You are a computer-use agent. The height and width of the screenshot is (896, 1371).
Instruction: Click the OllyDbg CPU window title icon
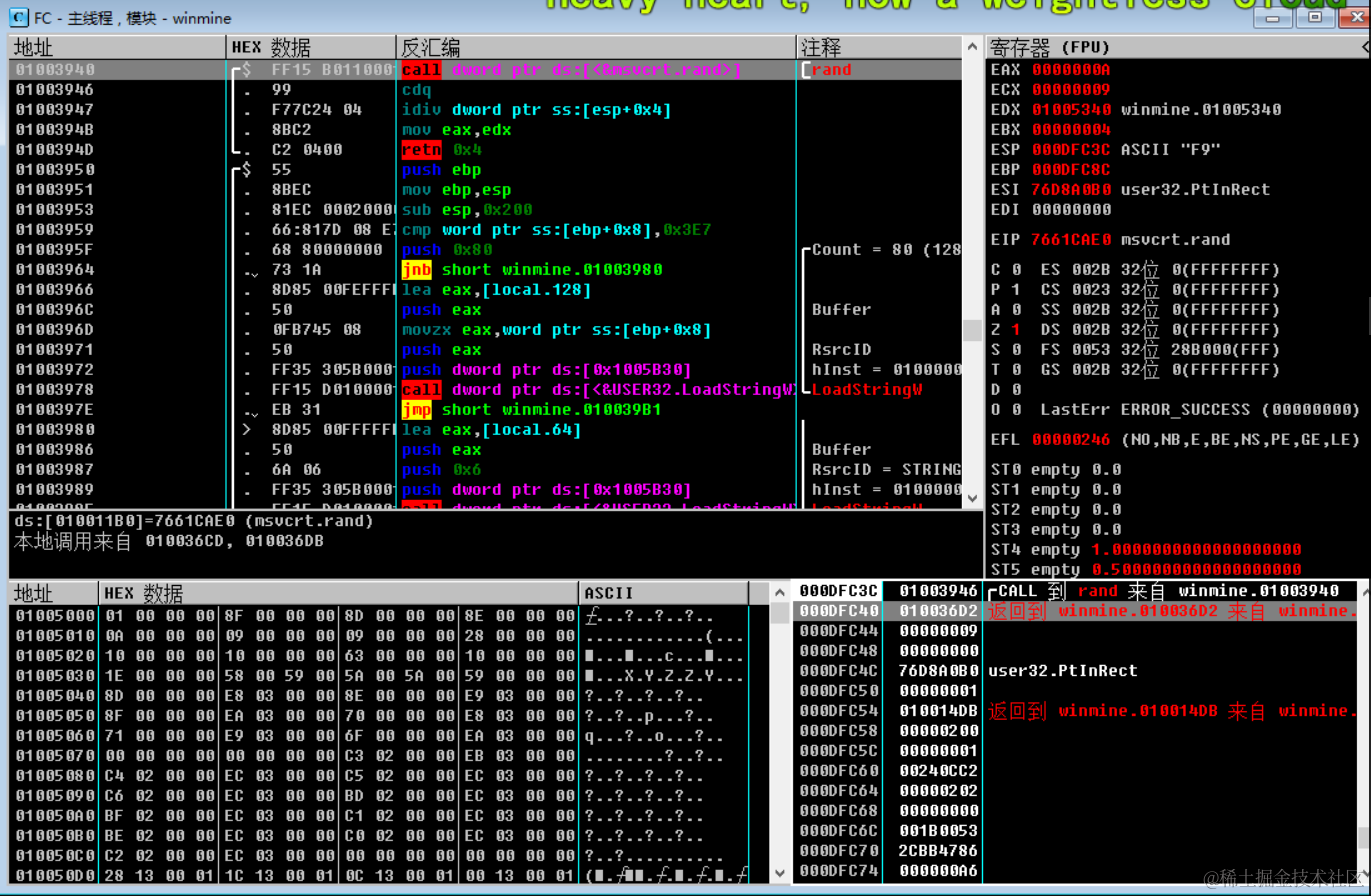[x=18, y=17]
